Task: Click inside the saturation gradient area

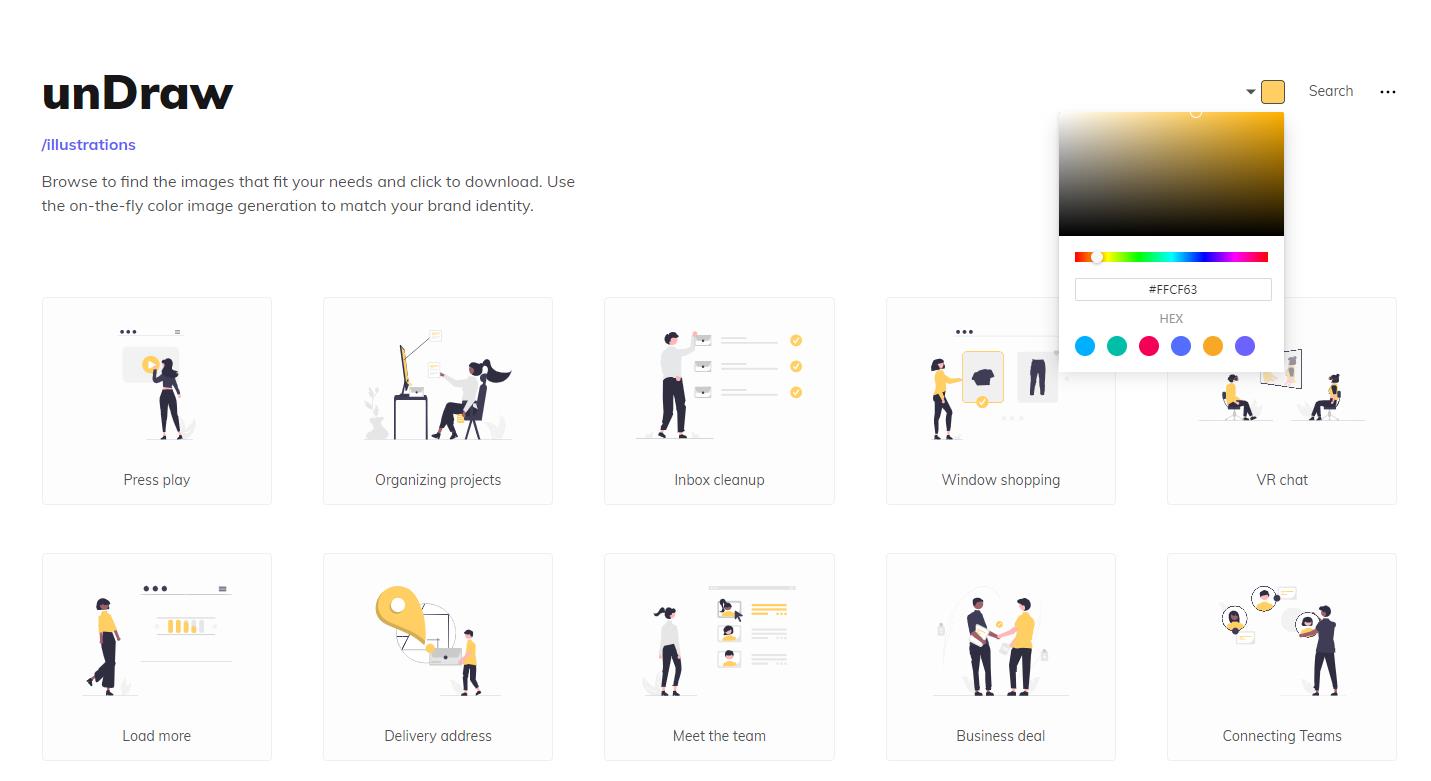Action: tap(1171, 174)
